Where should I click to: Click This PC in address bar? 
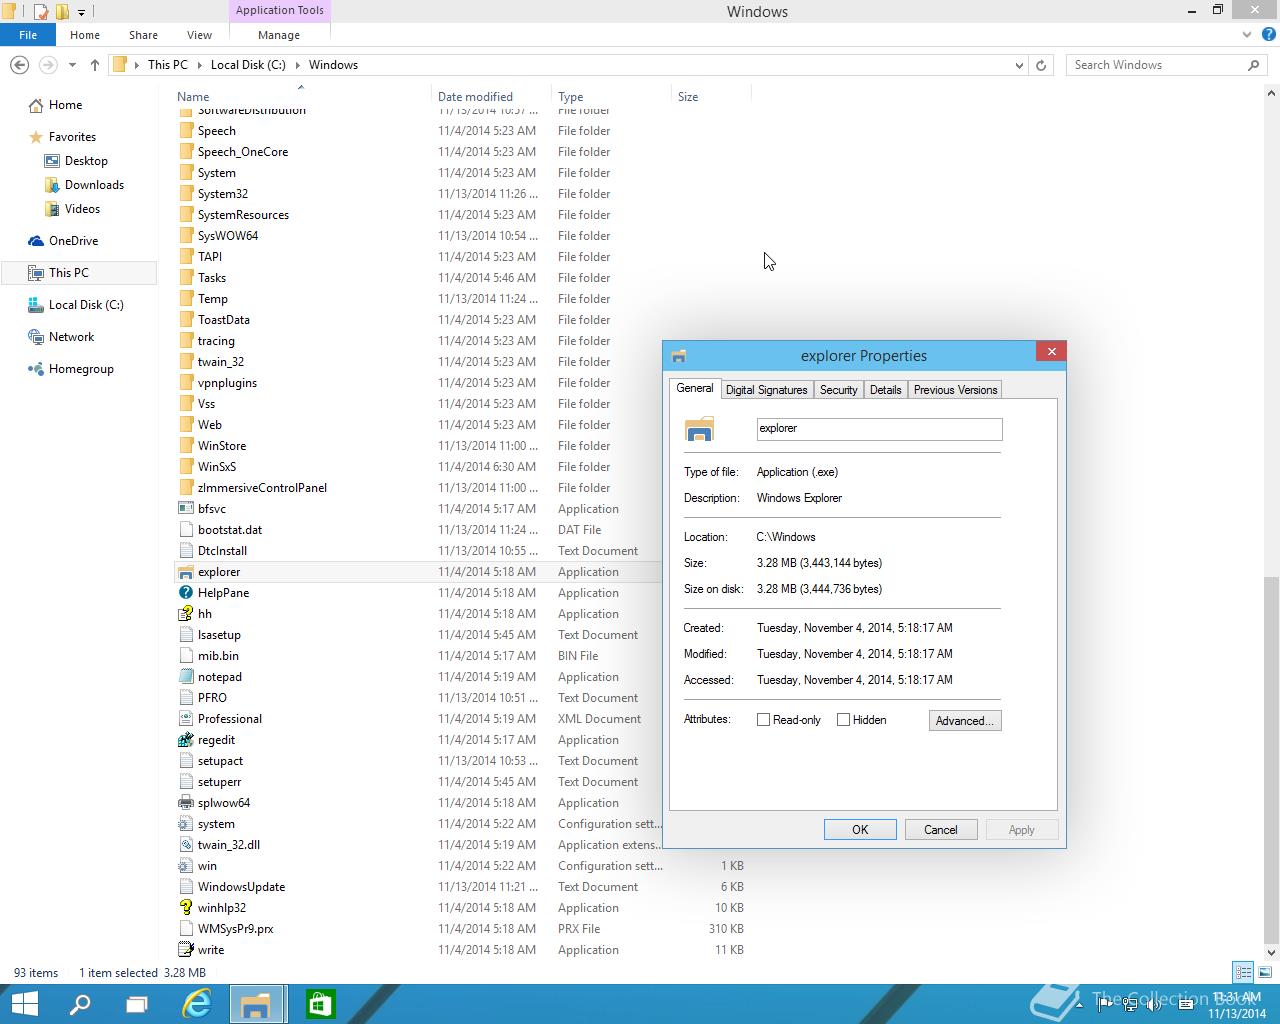pos(168,65)
